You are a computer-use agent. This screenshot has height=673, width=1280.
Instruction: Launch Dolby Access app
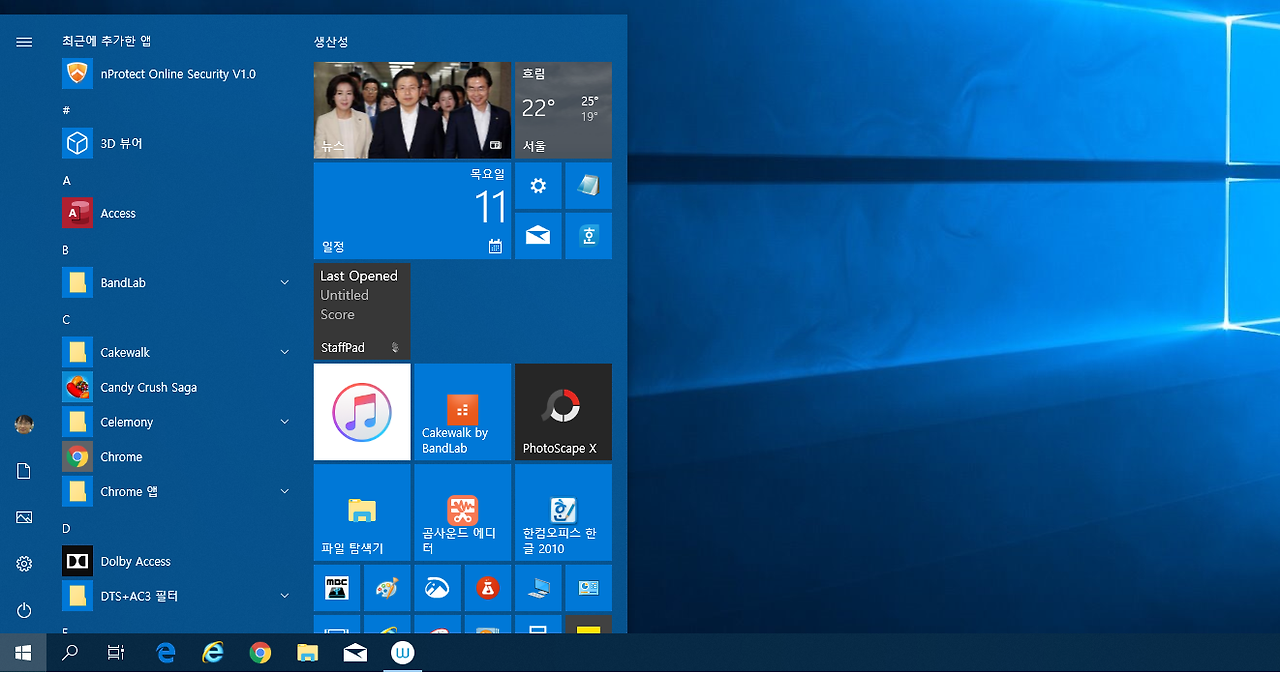pos(178,561)
